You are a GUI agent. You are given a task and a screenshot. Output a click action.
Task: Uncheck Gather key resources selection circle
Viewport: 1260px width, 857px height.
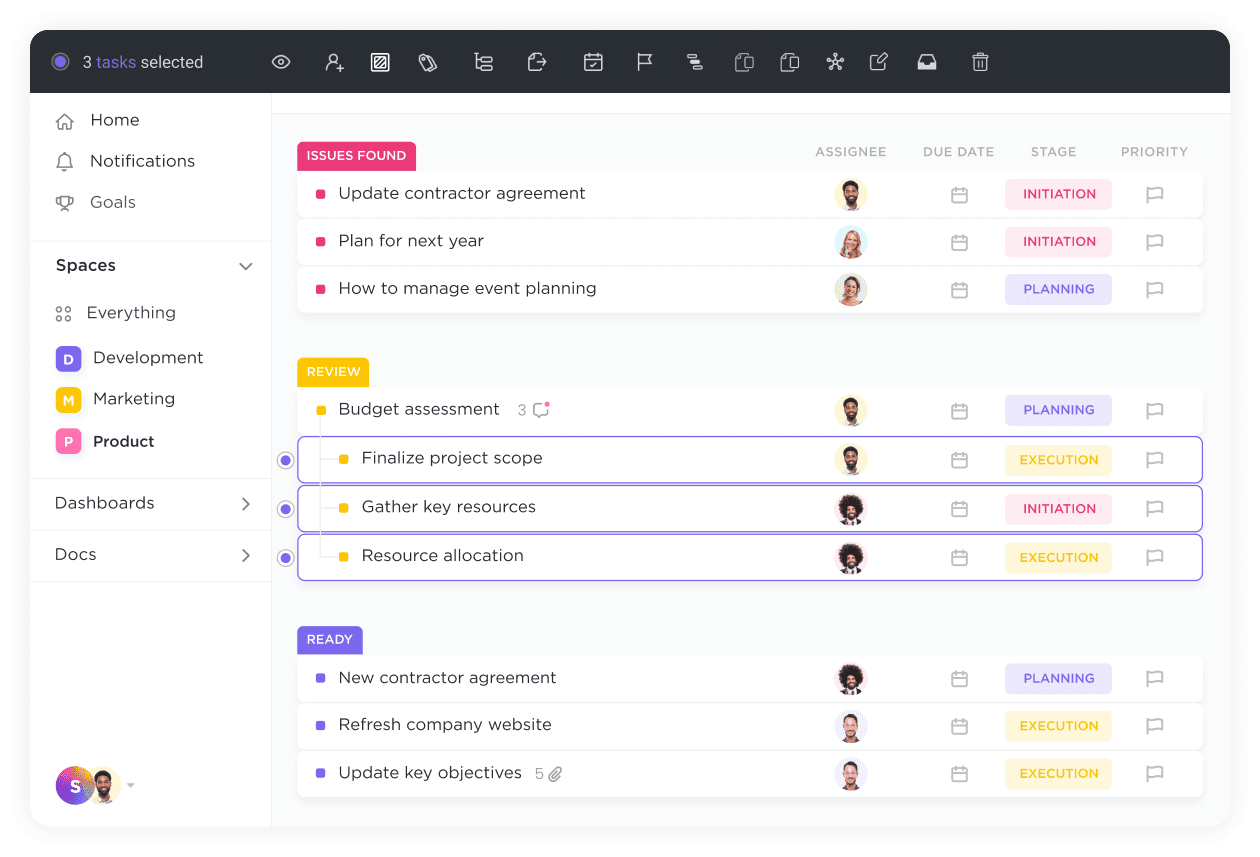tap(285, 508)
